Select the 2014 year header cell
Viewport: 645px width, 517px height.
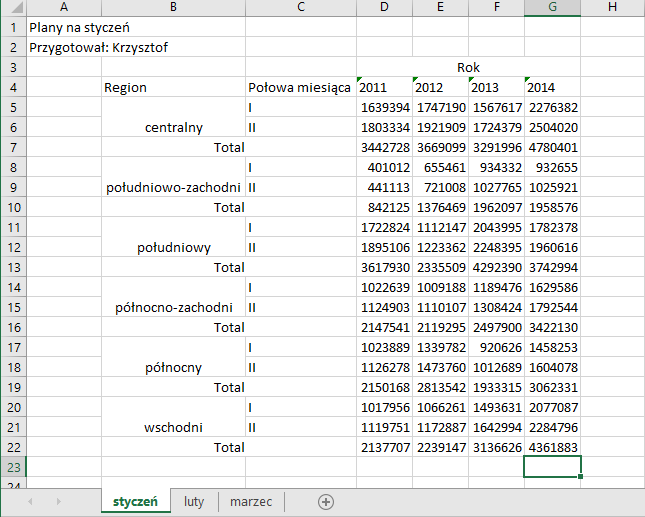552,87
